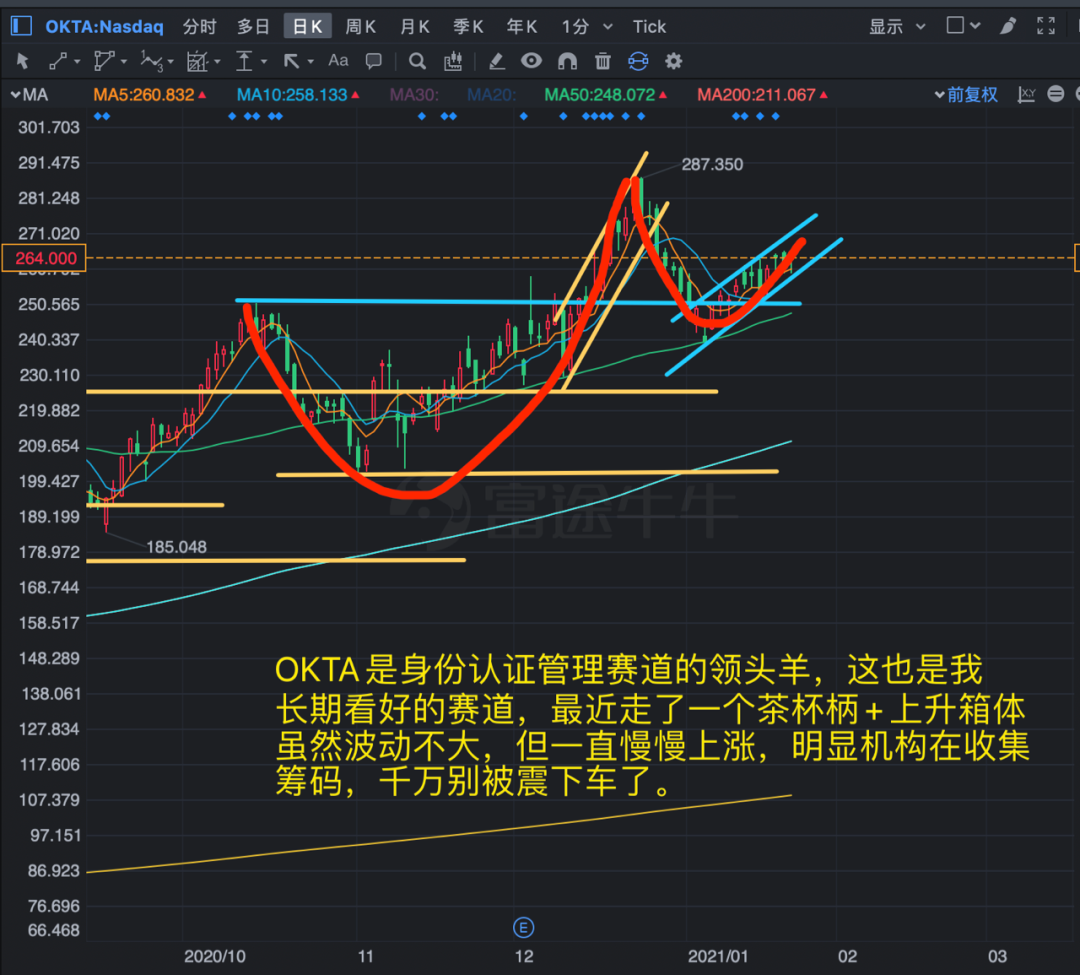The width and height of the screenshot is (1080, 975).
Task: Switch to 分时 intraday tab
Action: tap(200, 27)
